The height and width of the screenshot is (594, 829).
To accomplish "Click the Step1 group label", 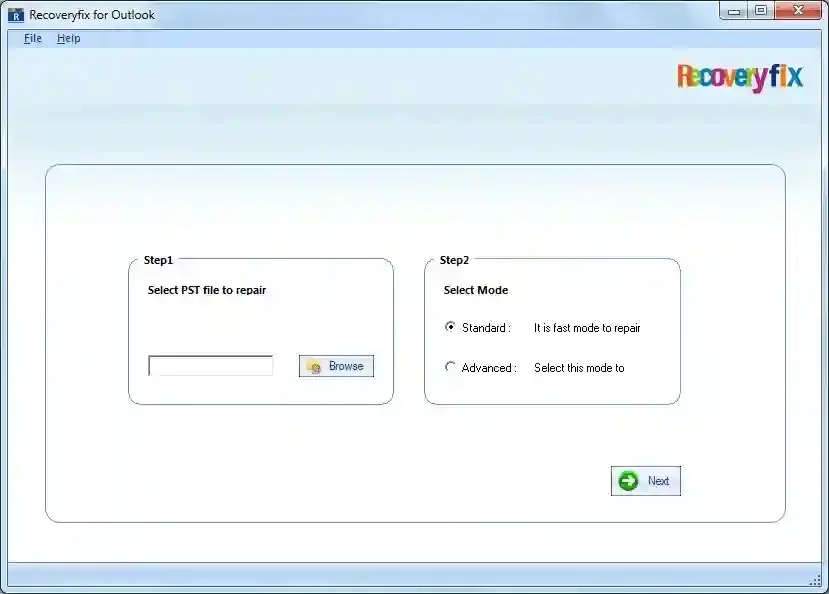I will (x=158, y=260).
